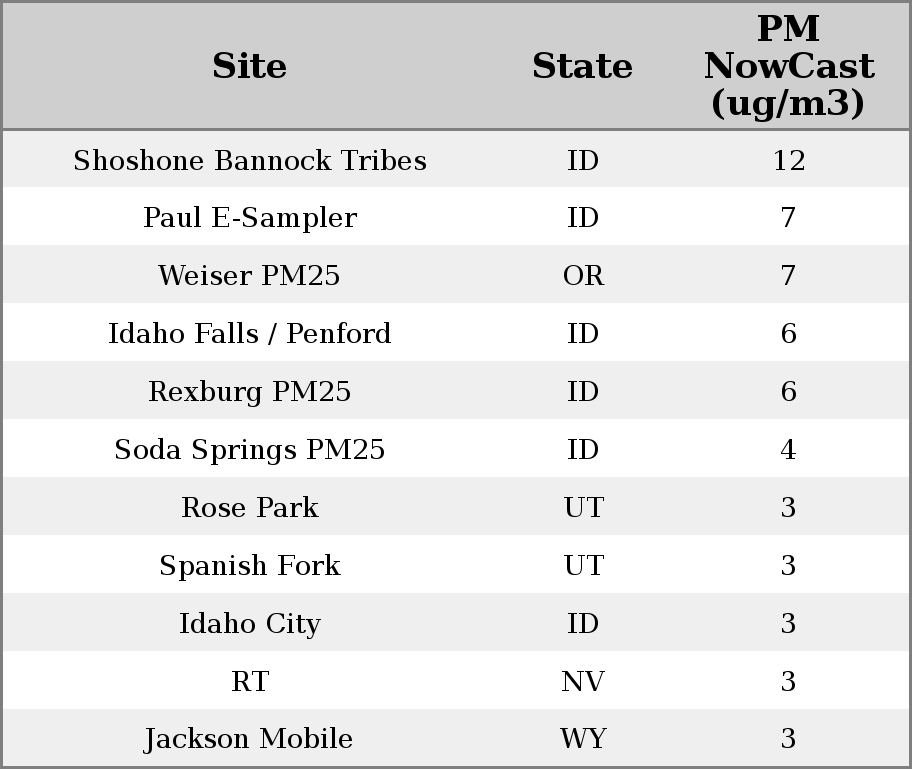The height and width of the screenshot is (769, 912).
Task: Select the Idaho City site name
Action: click(250, 624)
